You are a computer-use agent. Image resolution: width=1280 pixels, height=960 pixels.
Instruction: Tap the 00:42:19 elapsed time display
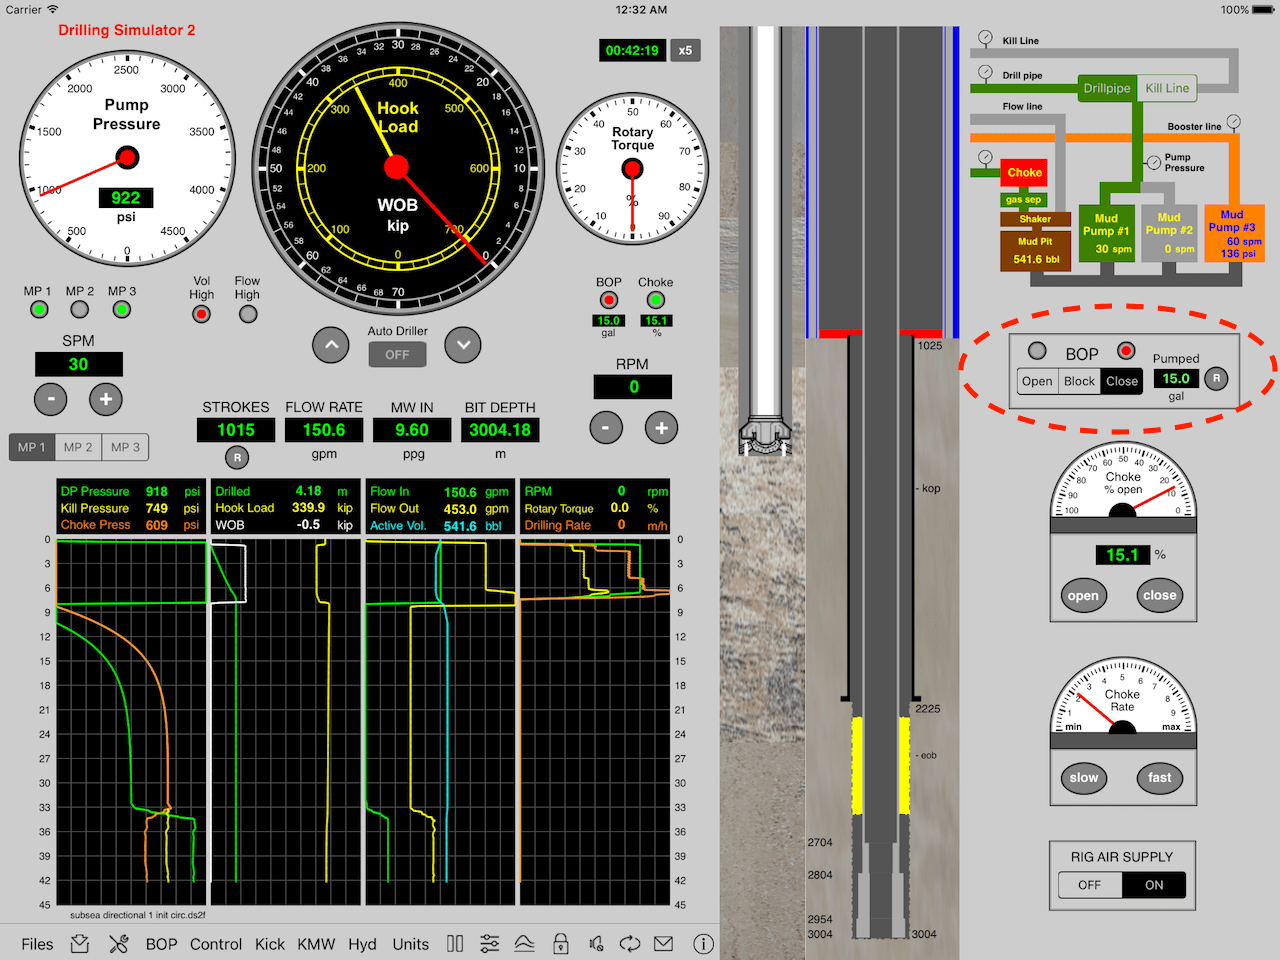pos(632,50)
